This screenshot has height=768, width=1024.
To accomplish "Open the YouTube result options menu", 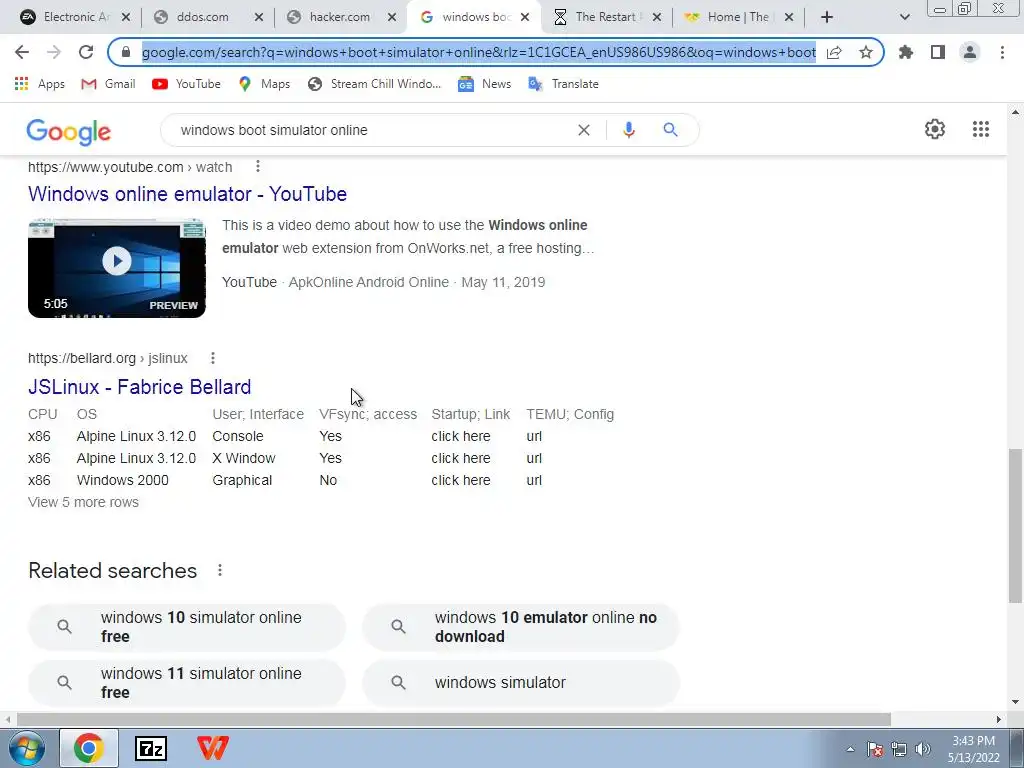I will [x=258, y=167].
